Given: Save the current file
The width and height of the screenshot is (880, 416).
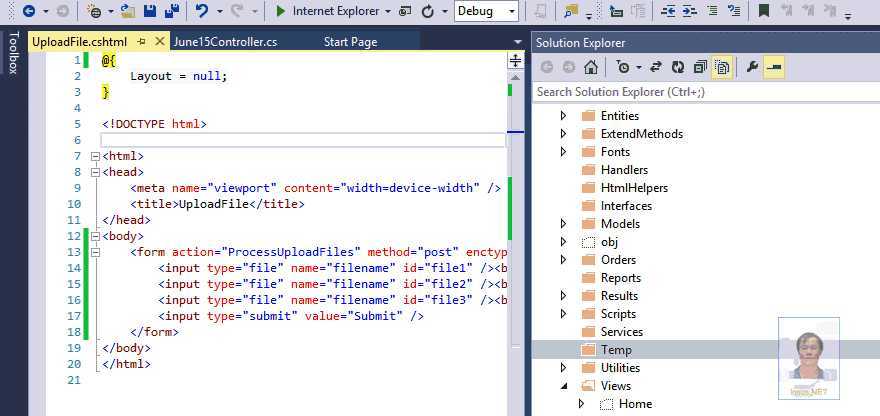Looking at the screenshot, I should [x=150, y=11].
